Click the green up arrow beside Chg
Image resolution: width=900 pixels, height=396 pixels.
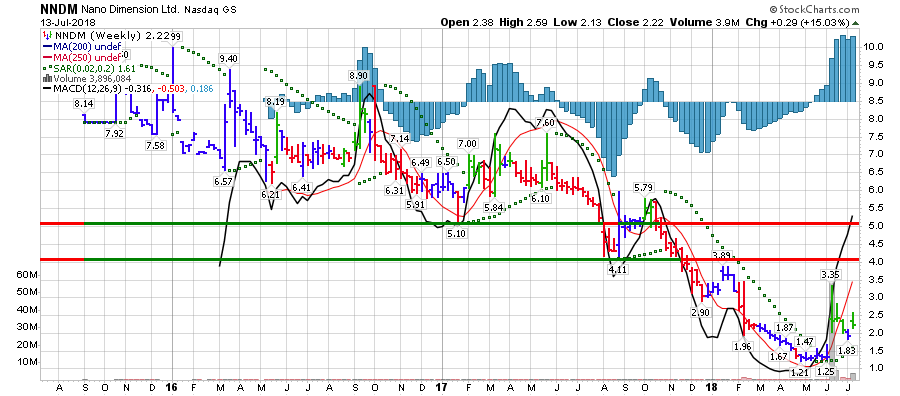(x=856, y=22)
